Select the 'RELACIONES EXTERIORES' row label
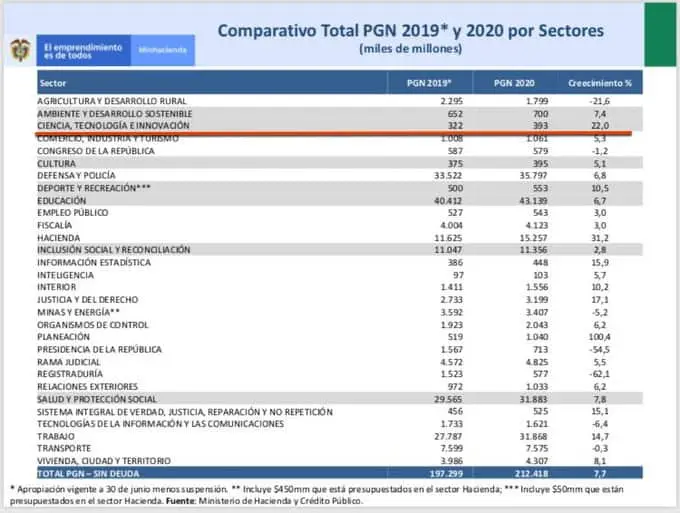The height and width of the screenshot is (513, 680). [87, 386]
